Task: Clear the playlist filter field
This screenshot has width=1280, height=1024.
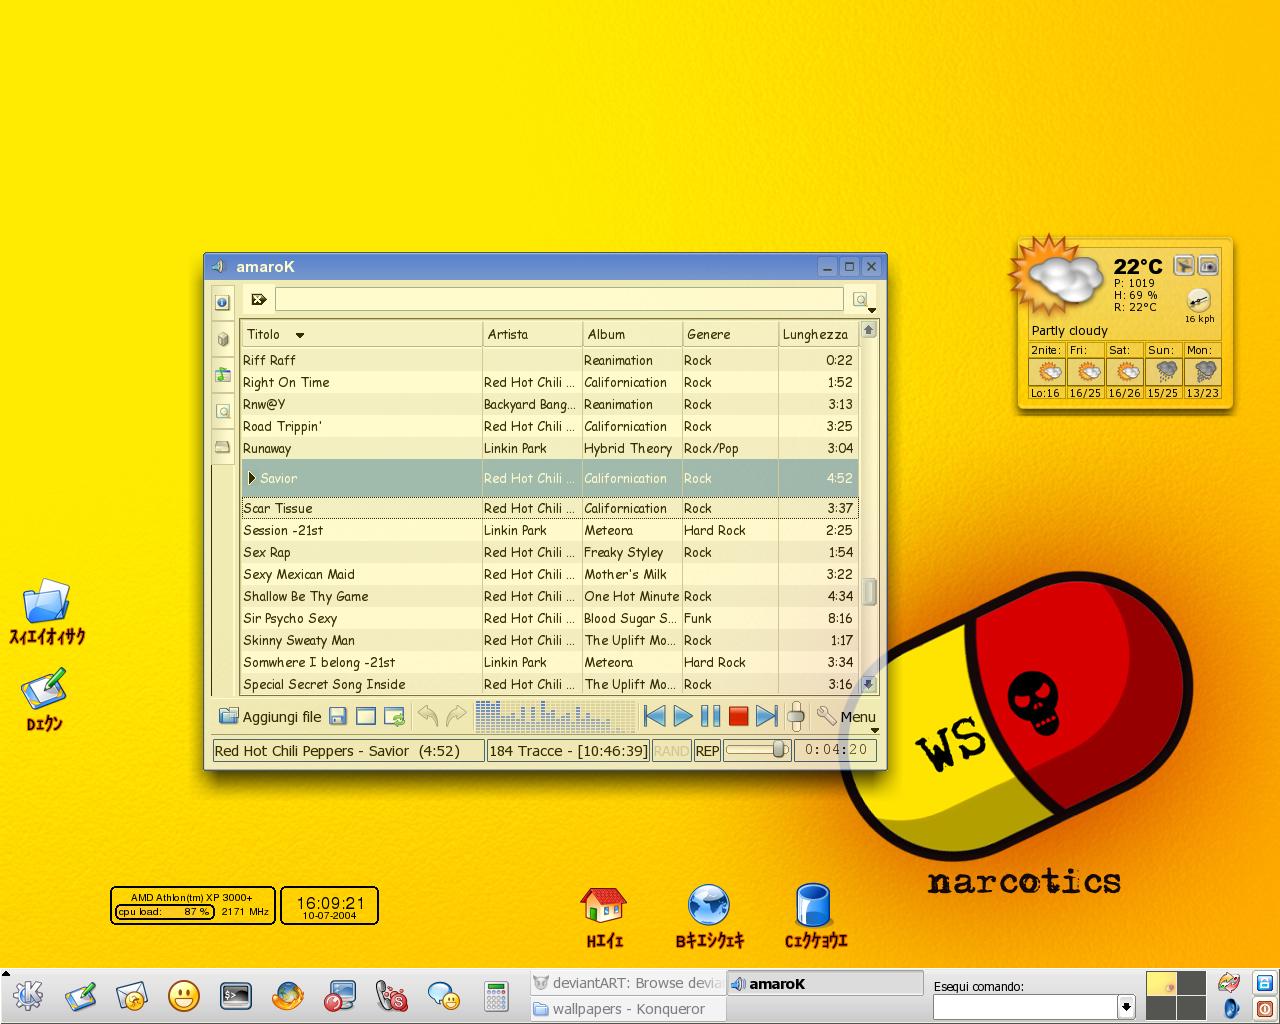Action: coord(259,299)
